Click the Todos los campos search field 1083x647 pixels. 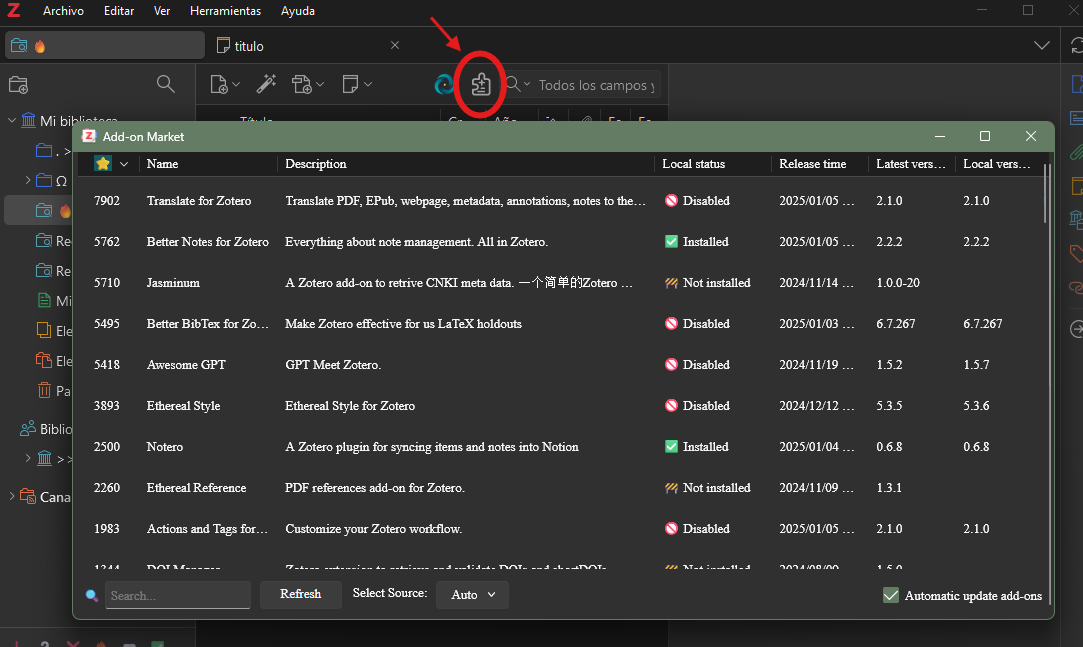pyautogui.click(x=597, y=85)
